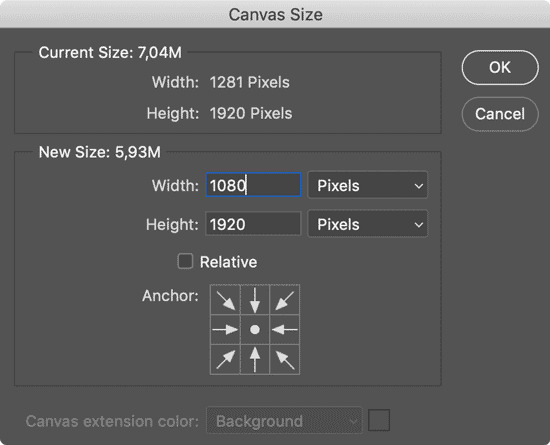Enable the Relative checkbox
Viewport: 550px width, 445px height.
click(x=185, y=261)
